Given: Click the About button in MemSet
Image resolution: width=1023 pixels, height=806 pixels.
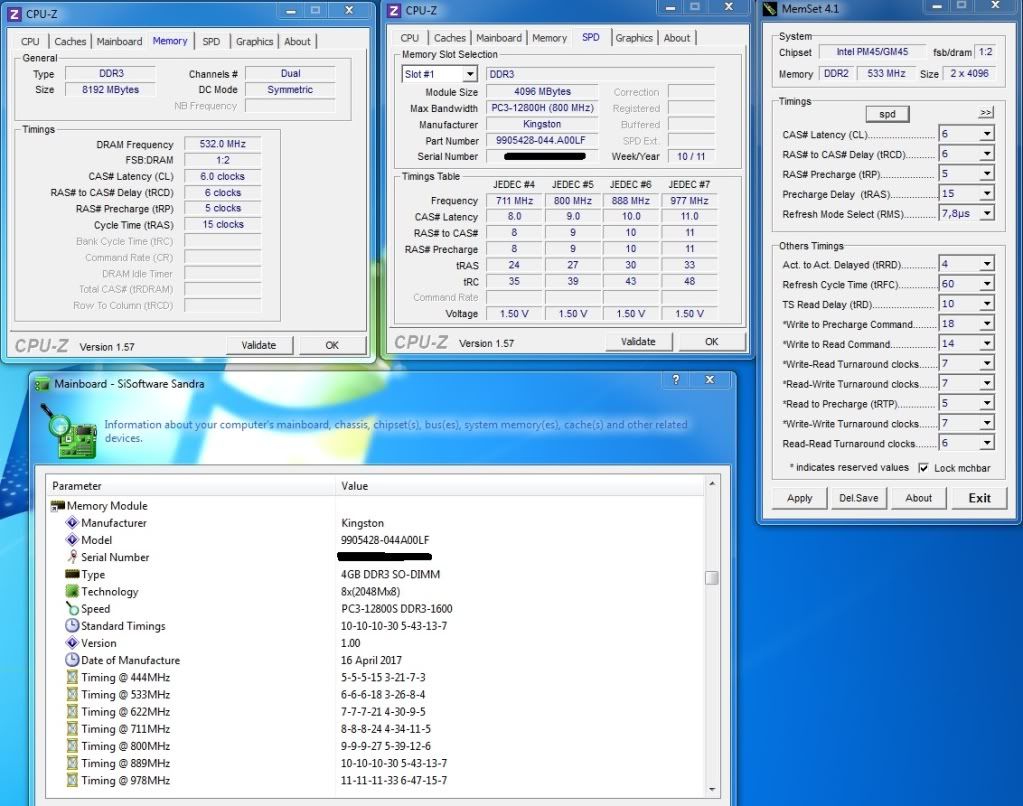Looking at the screenshot, I should point(919,498).
